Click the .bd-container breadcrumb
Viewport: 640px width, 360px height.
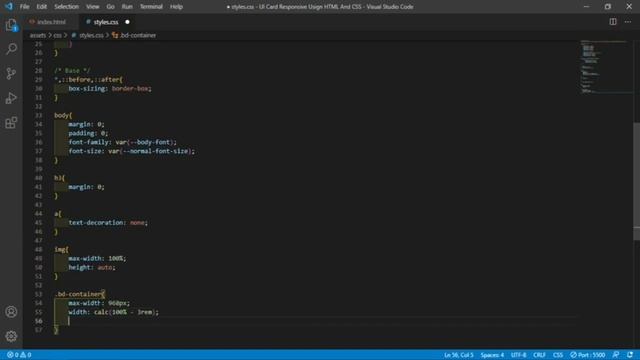(x=138, y=36)
